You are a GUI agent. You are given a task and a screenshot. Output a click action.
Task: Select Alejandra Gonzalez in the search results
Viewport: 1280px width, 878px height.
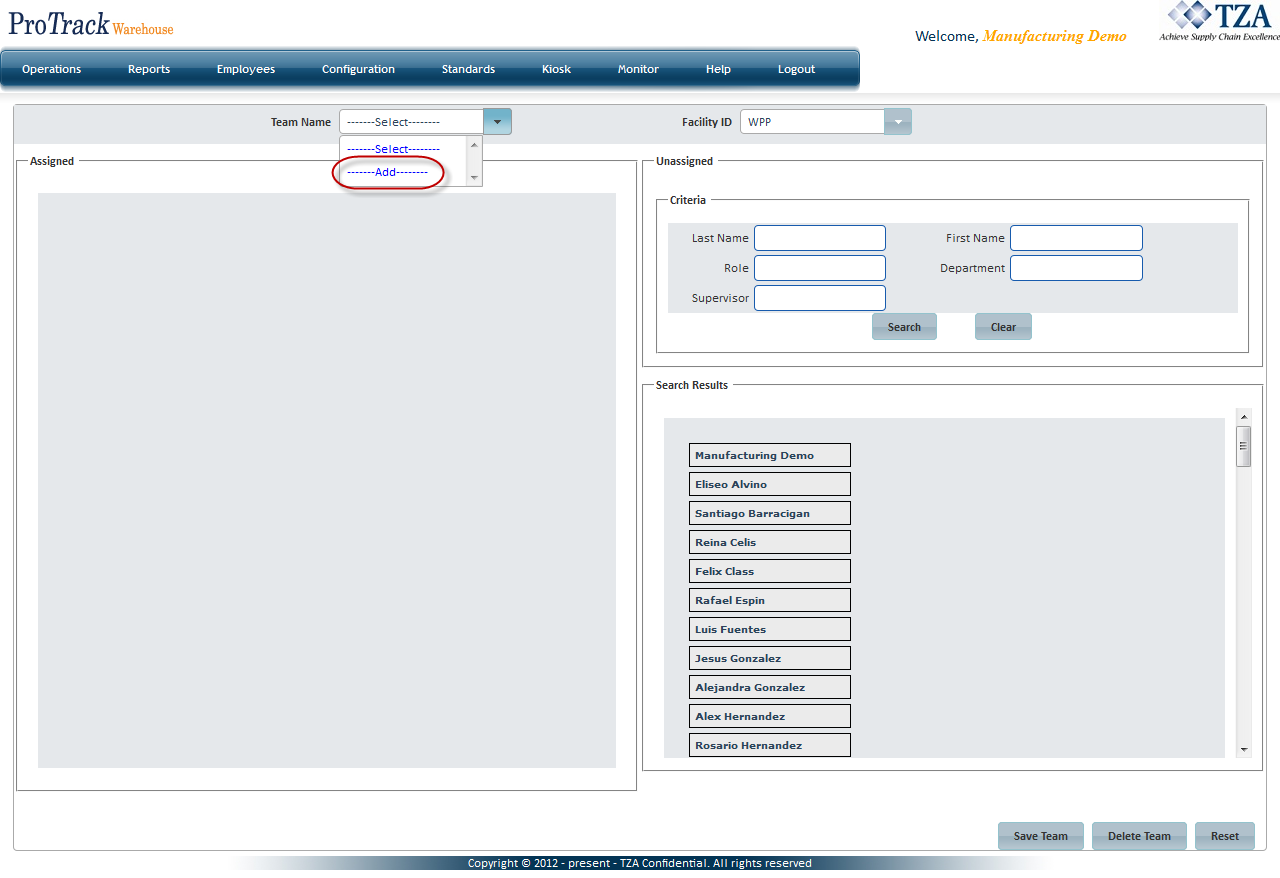click(770, 687)
